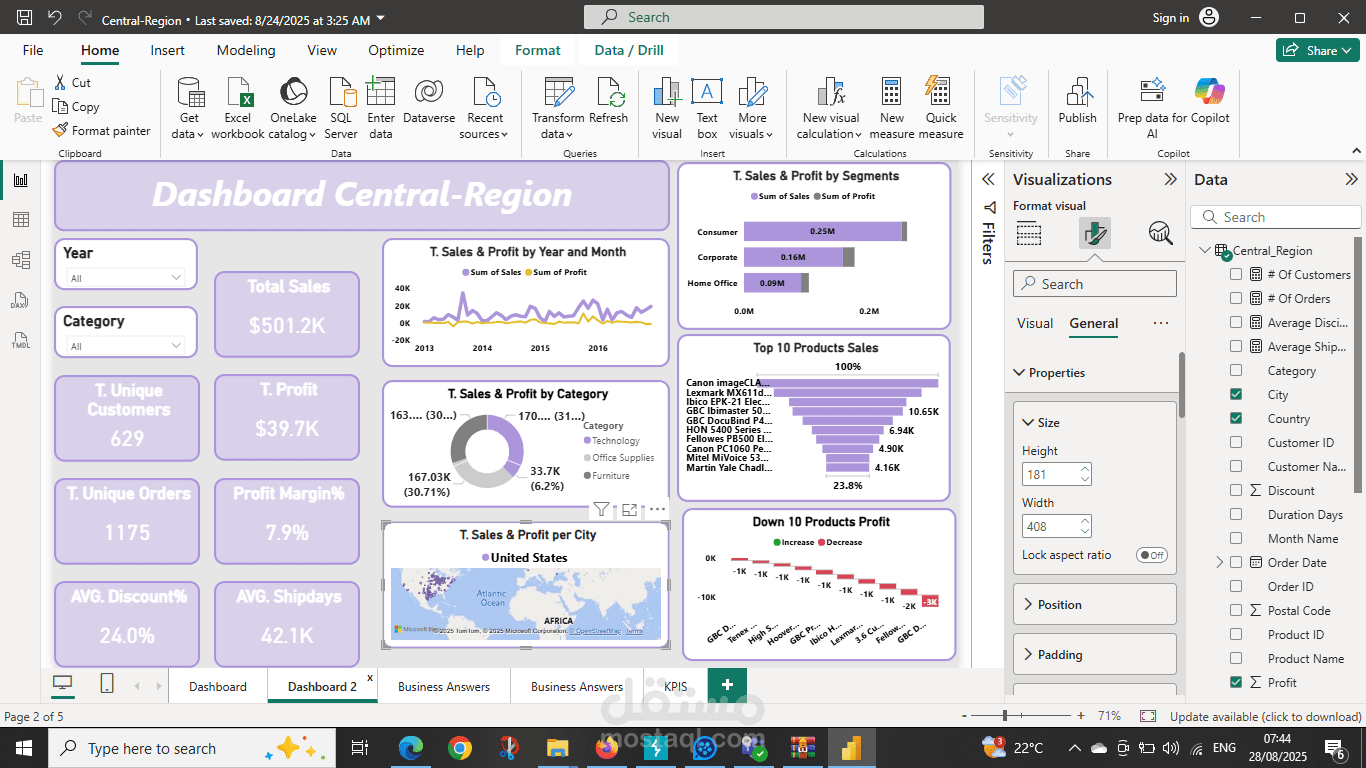Click the Windows taskbar search box
The width and height of the screenshot is (1366, 768).
(x=191, y=748)
